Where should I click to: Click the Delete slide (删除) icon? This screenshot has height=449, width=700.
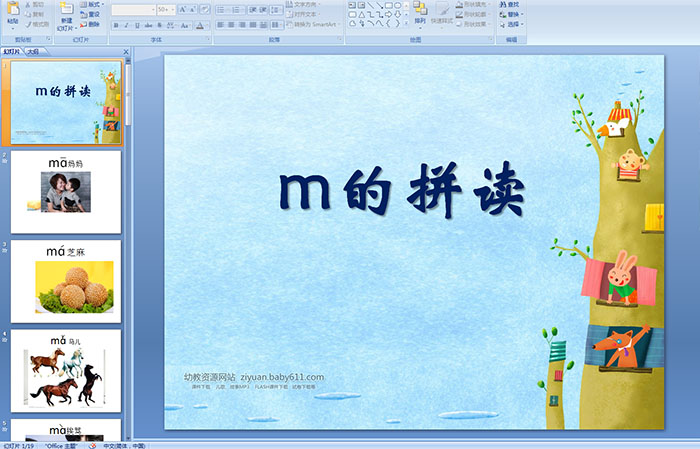(x=93, y=25)
